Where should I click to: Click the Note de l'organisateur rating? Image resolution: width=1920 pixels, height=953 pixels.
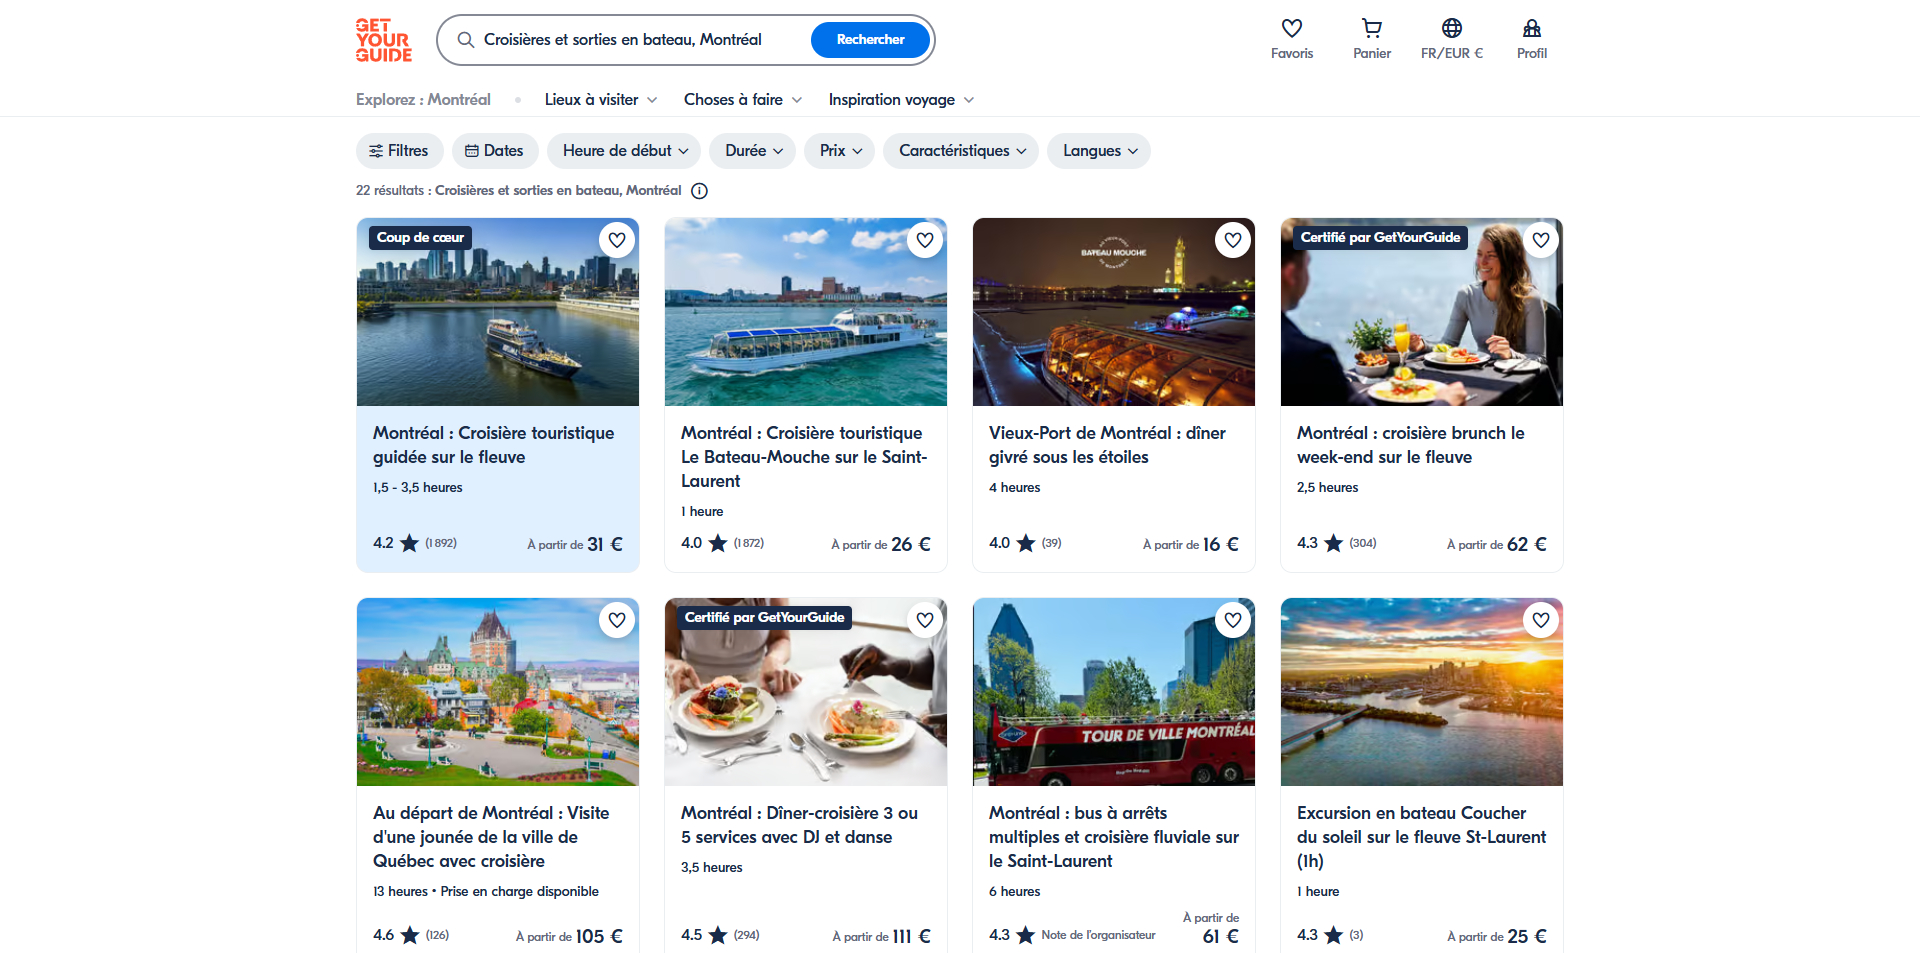tap(1072, 935)
